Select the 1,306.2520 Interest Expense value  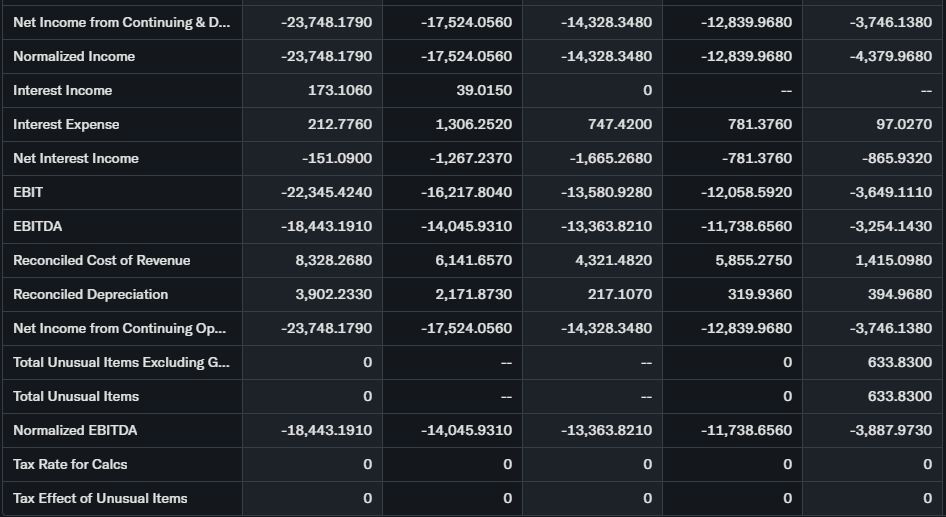point(474,125)
